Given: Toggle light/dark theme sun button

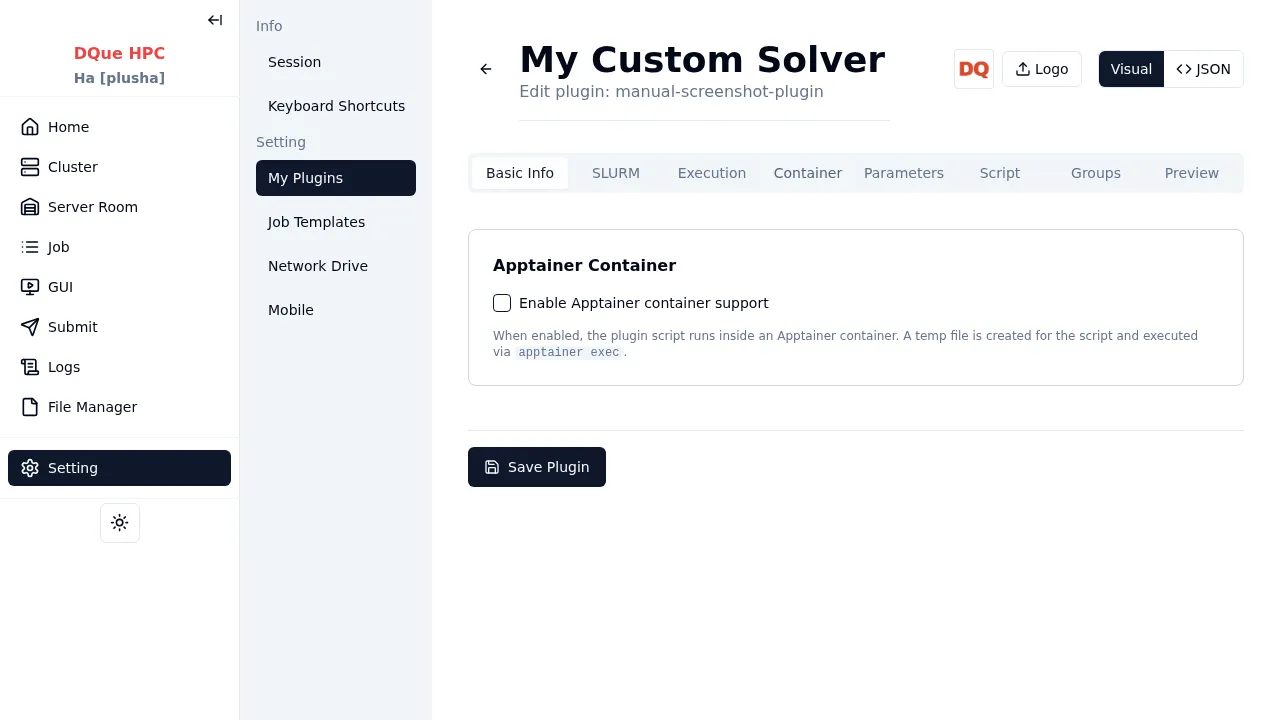Looking at the screenshot, I should [120, 523].
